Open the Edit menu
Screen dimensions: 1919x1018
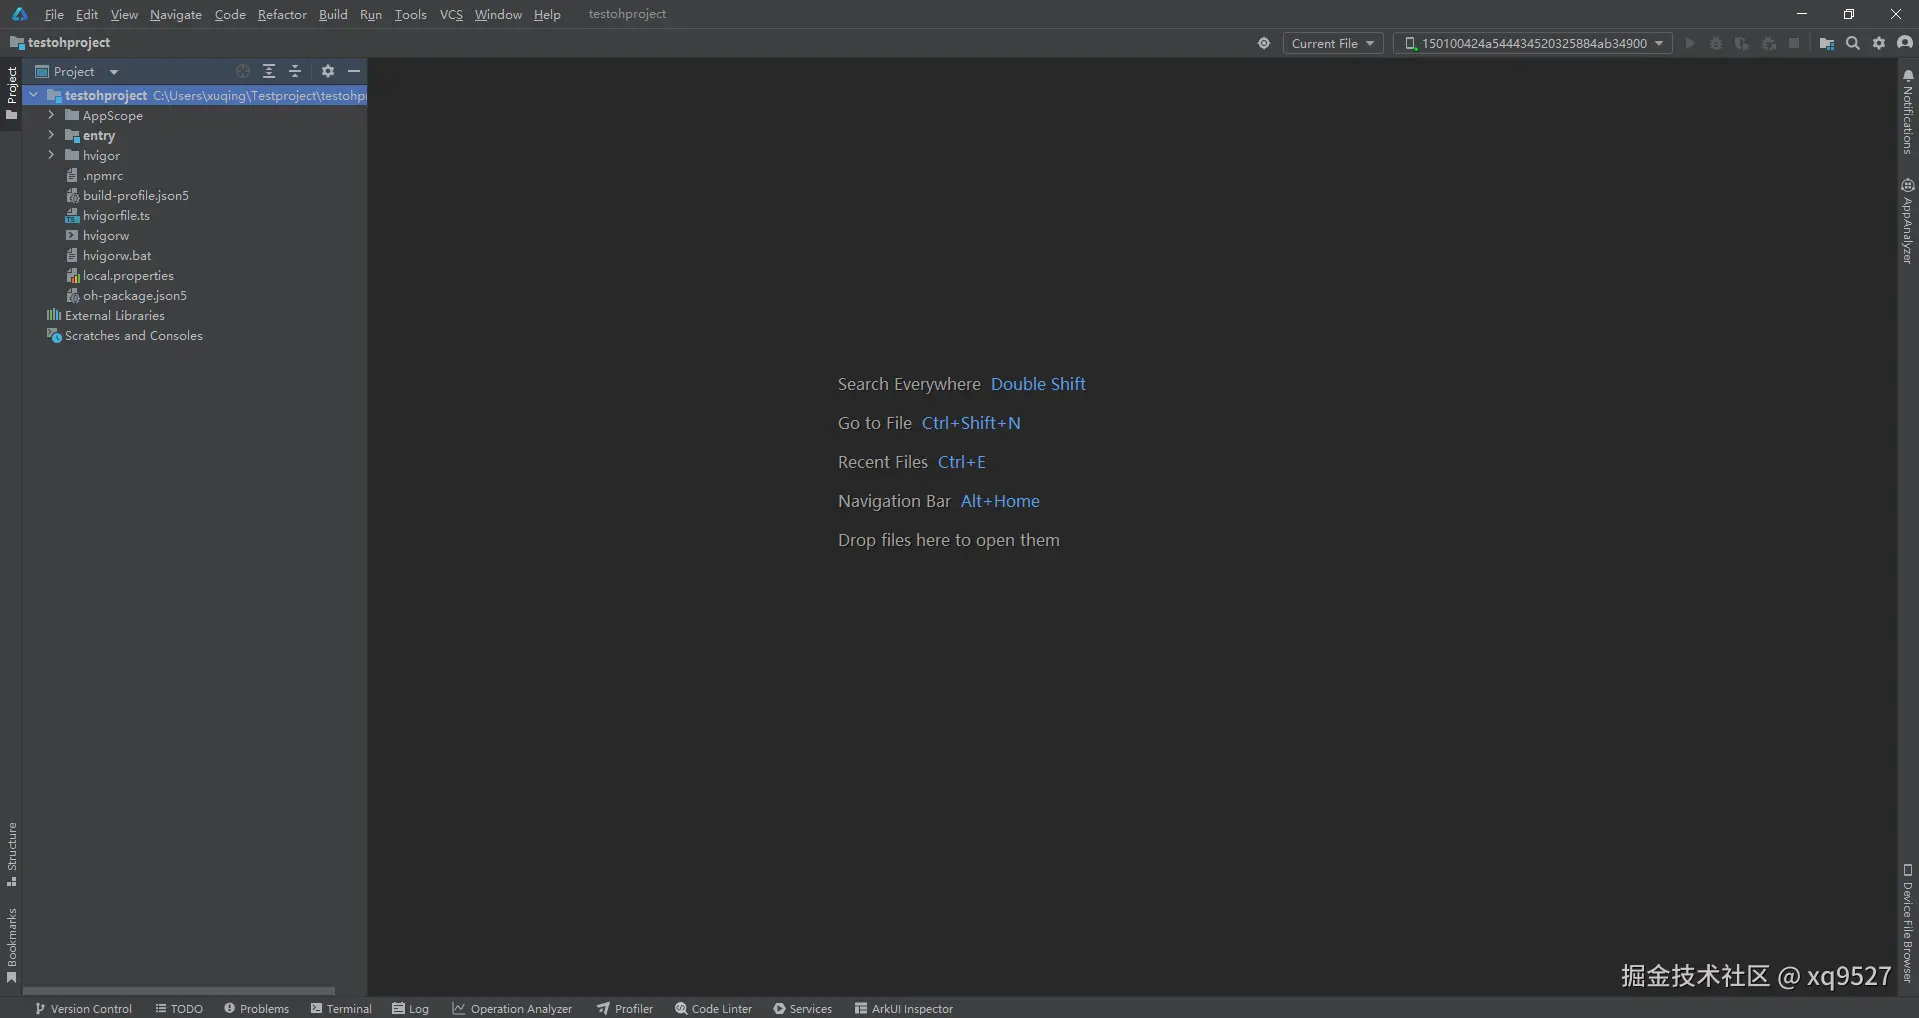87,14
